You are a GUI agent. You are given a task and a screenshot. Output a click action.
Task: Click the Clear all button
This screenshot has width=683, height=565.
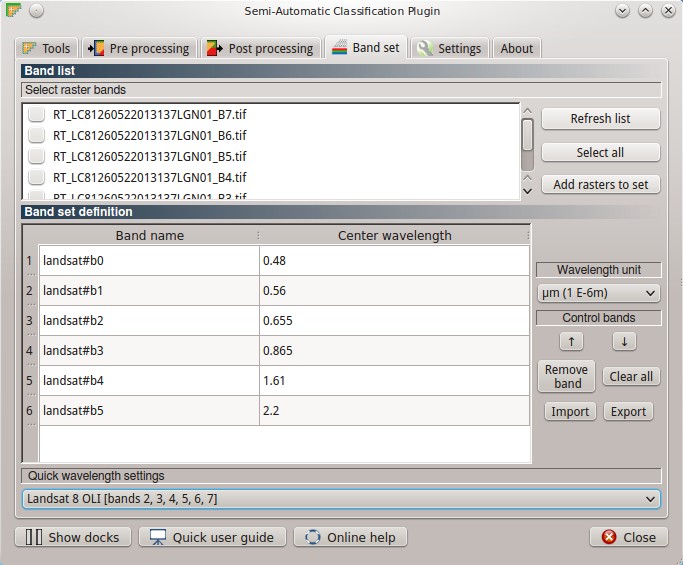[631, 376]
